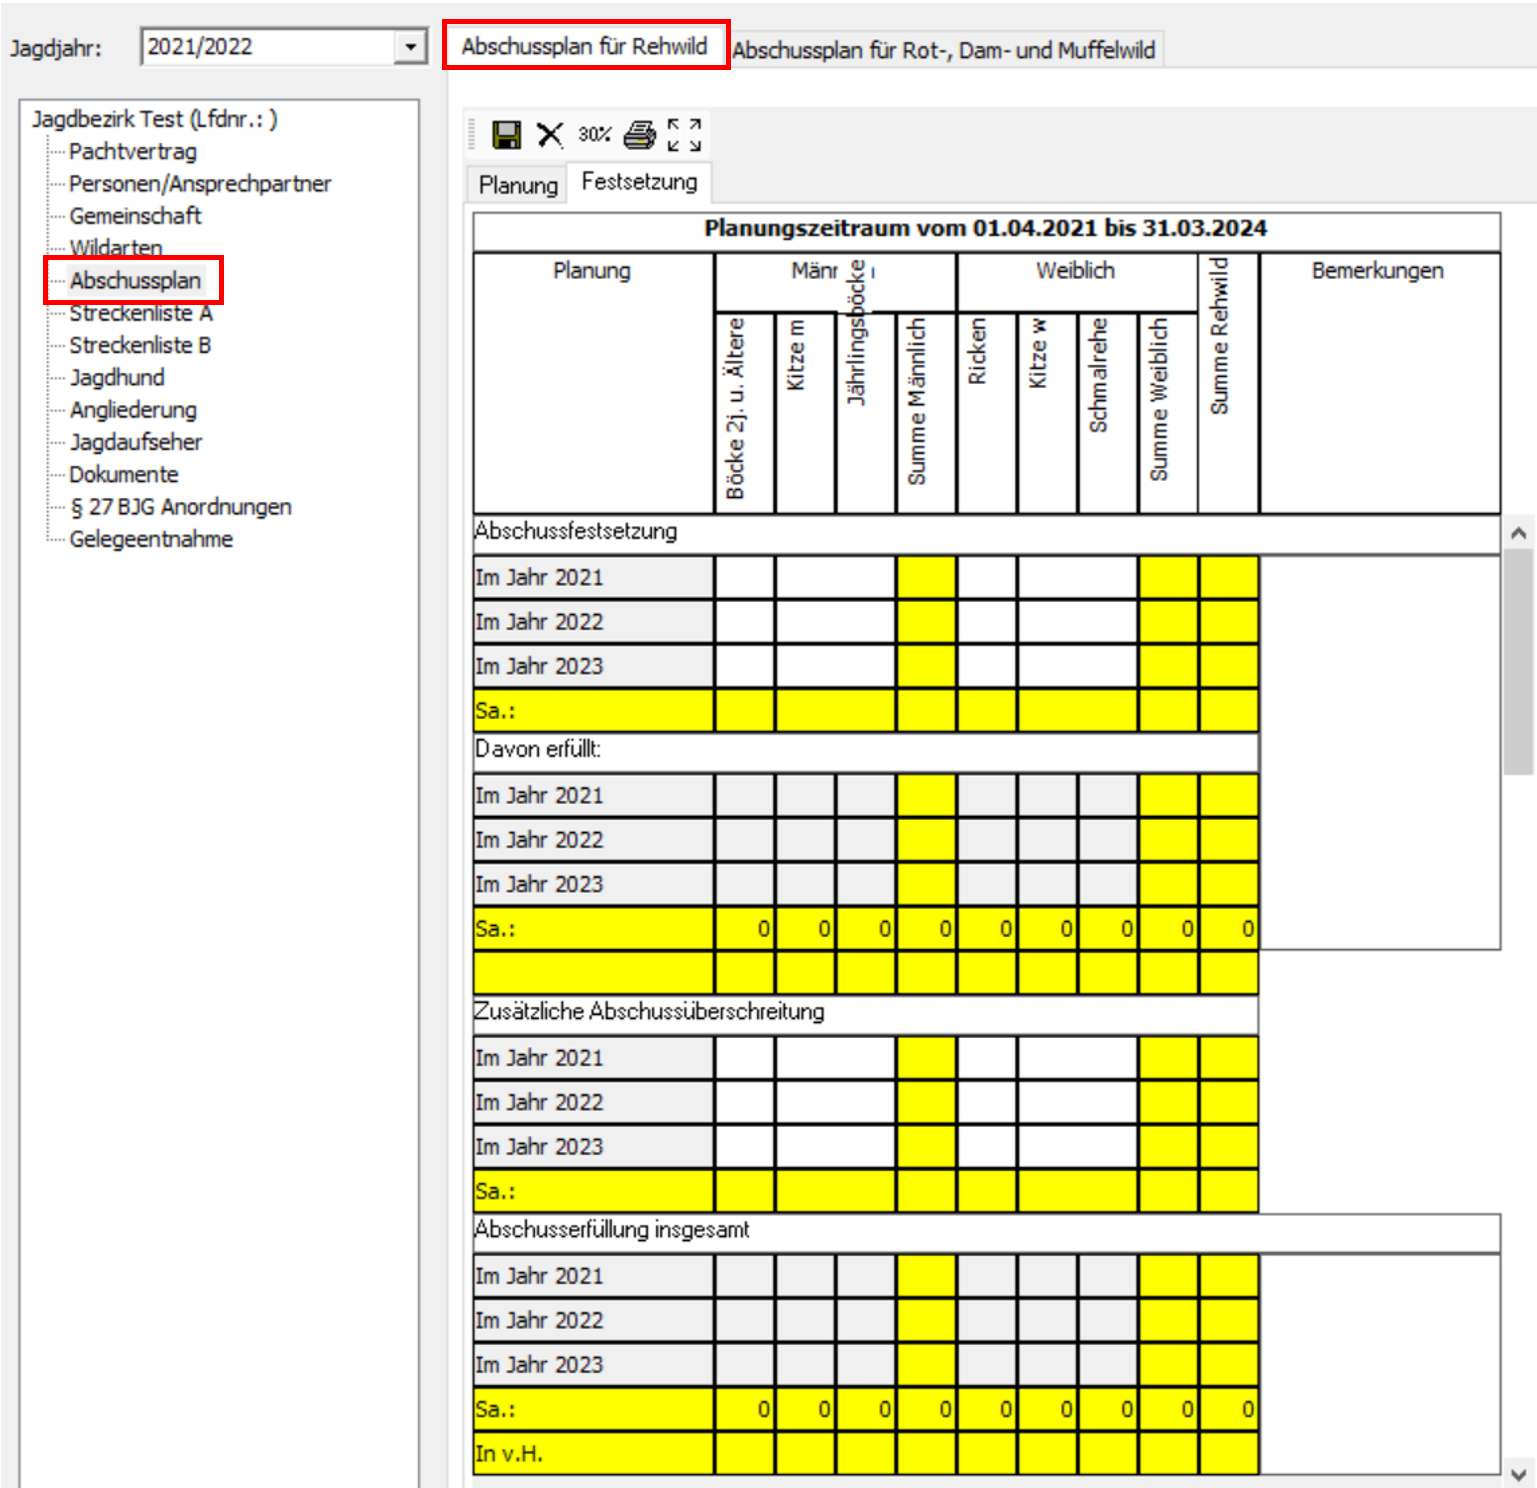Switch to the Planung tab
This screenshot has width=1537, height=1488.
tap(518, 185)
